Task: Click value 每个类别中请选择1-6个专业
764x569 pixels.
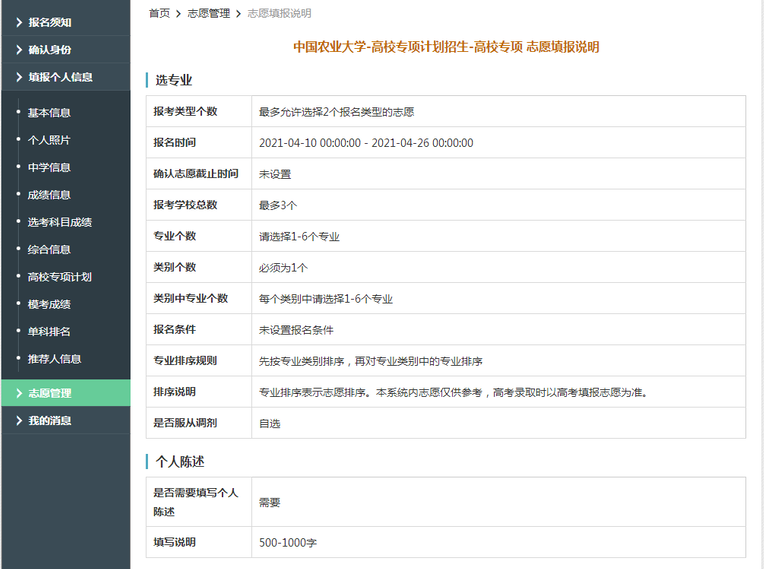Action: 325,299
